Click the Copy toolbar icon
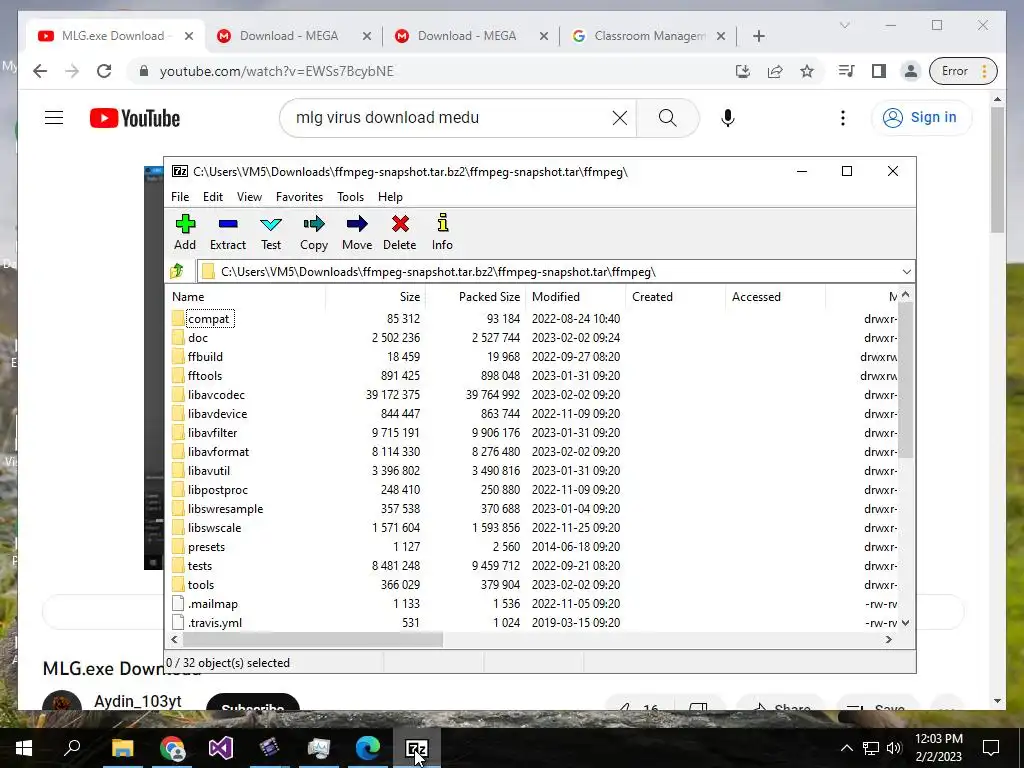1024x768 pixels. 313,232
